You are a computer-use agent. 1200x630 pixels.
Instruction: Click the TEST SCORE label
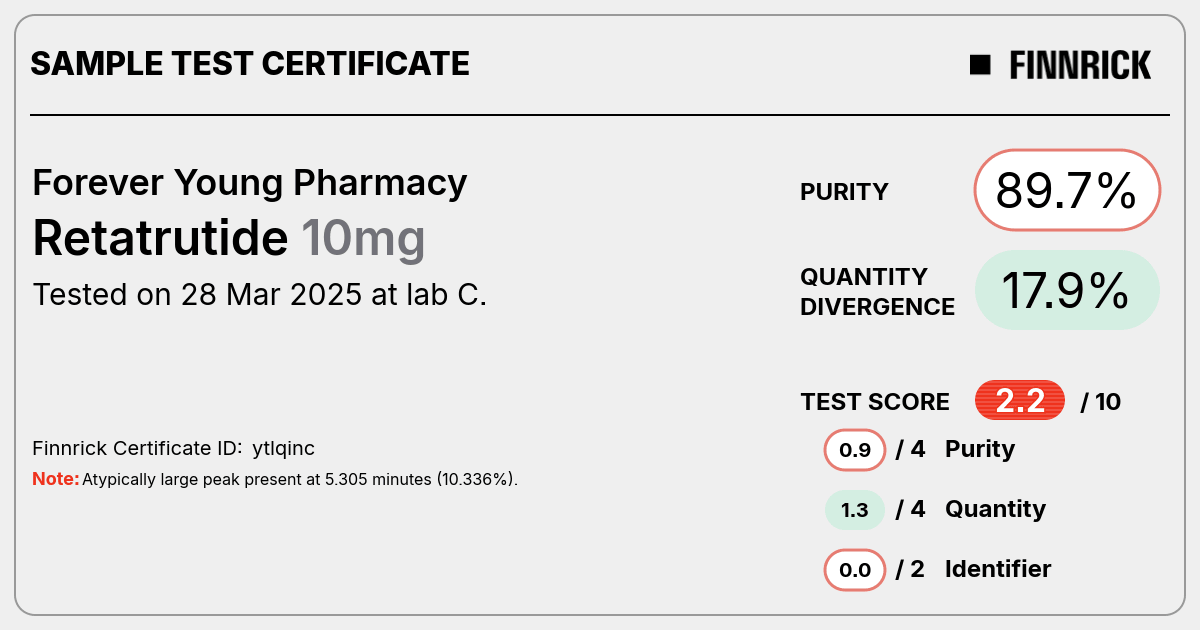(x=875, y=402)
